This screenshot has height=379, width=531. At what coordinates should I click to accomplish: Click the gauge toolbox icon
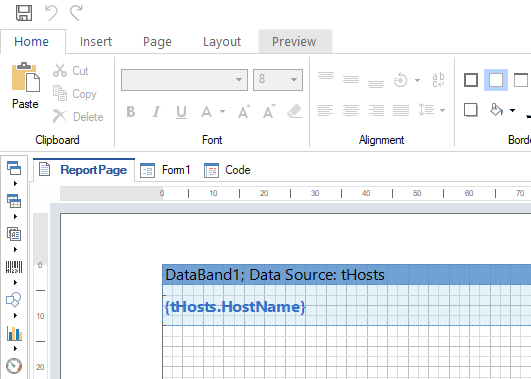pyautogui.click(x=14, y=366)
